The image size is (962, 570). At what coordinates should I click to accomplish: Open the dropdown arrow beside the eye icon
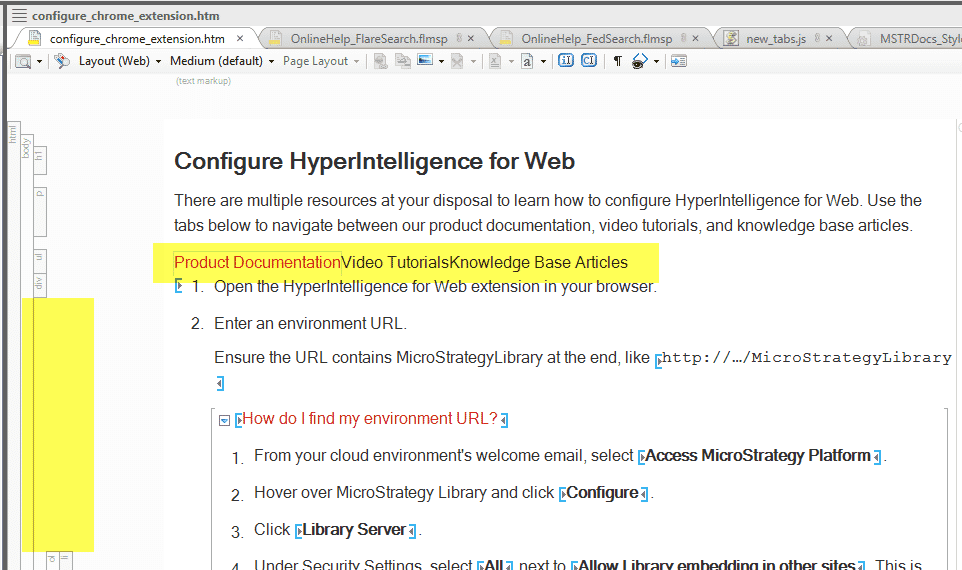click(x=656, y=61)
